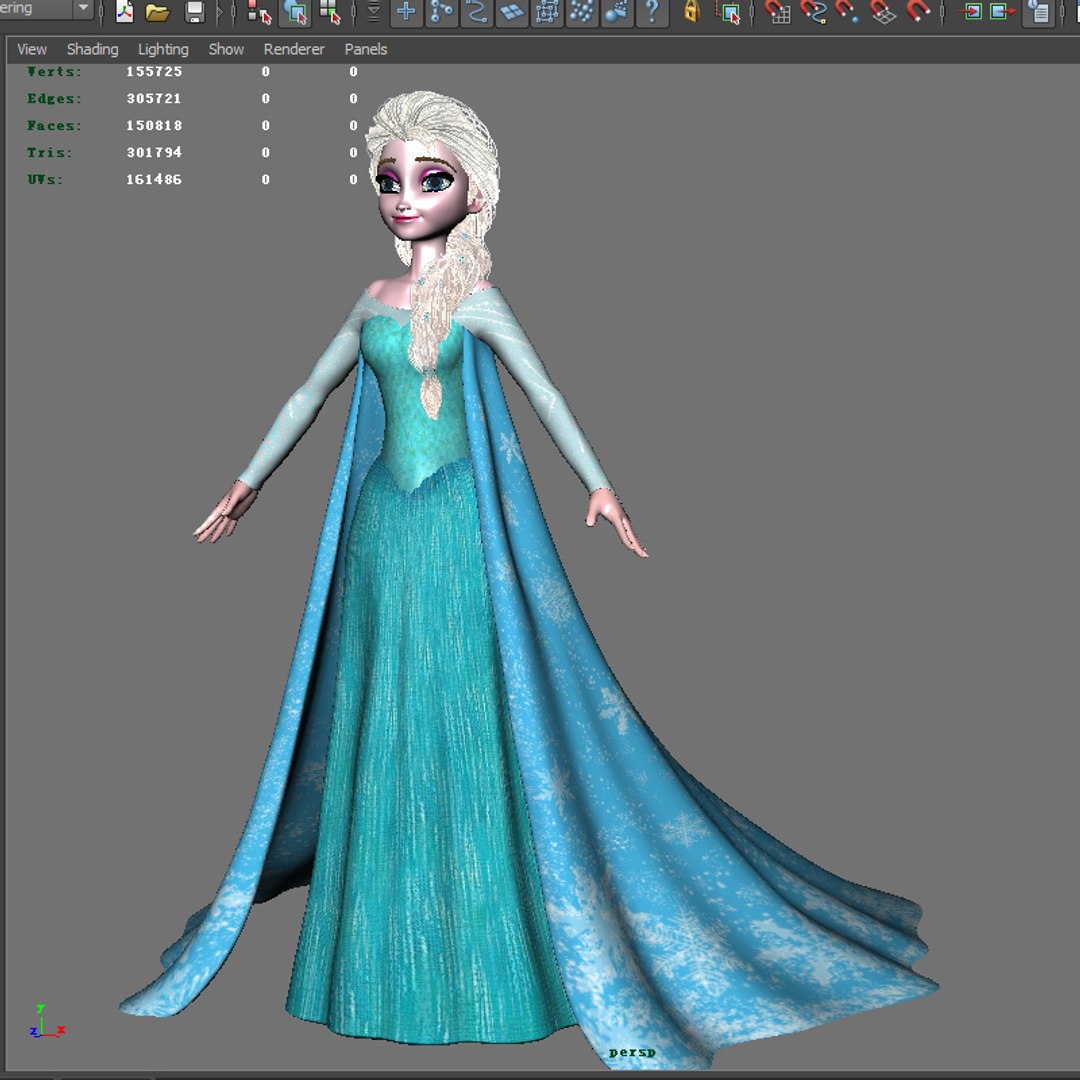Screen dimensions: 1080x1080
Task: Click the 'UVs:' heads-up display label
Action: pyautogui.click(x=45, y=179)
